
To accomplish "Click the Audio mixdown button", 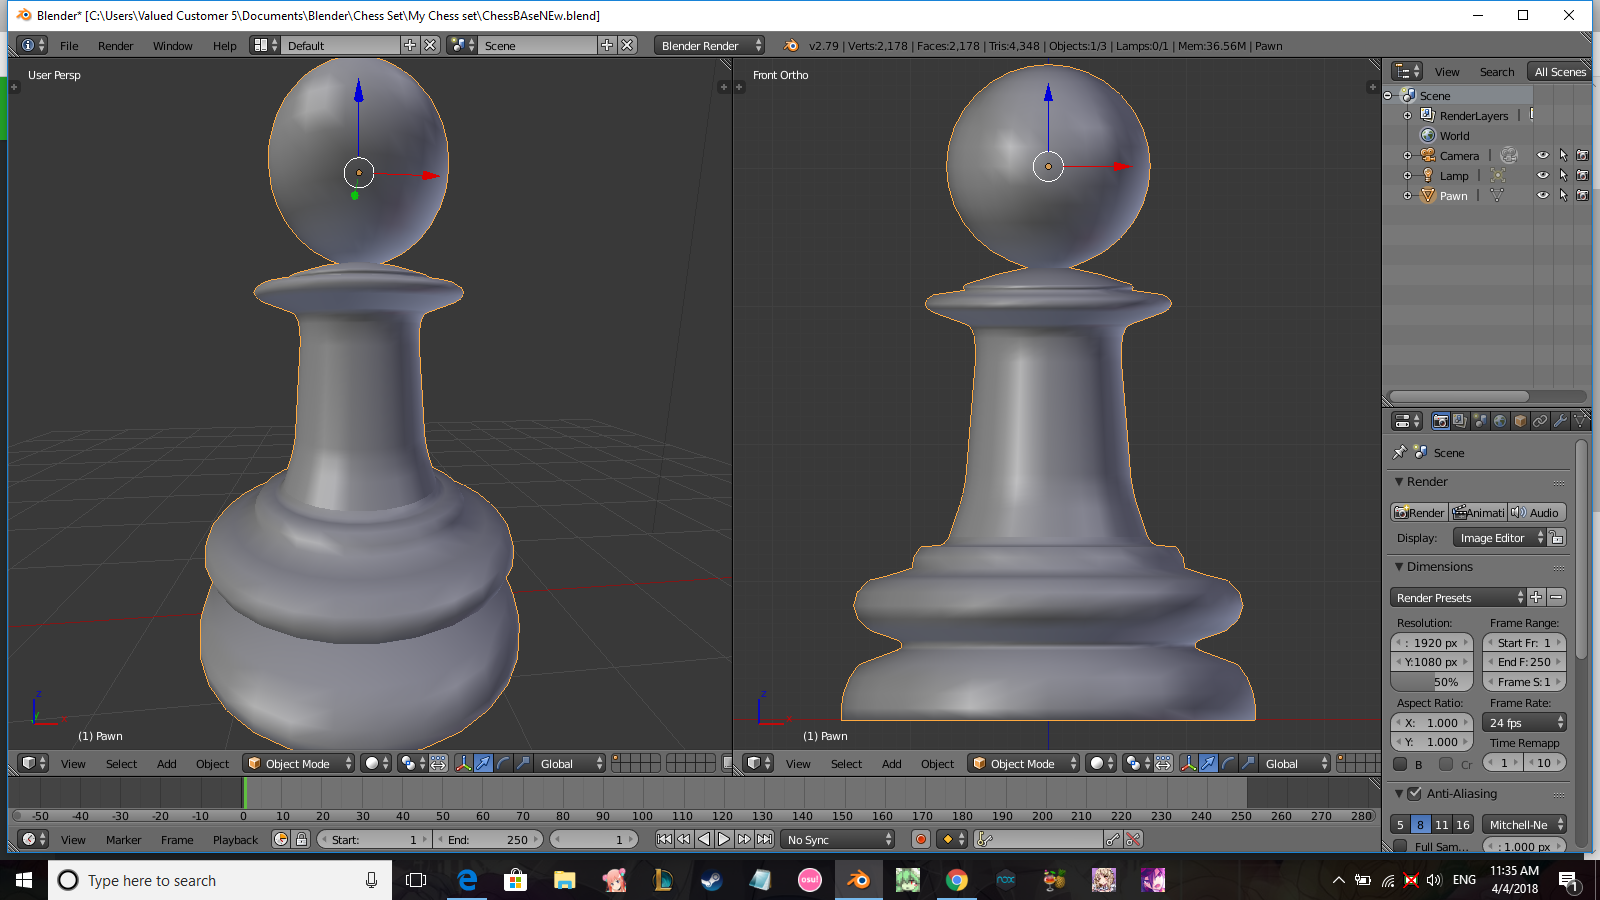I will (x=1537, y=512).
